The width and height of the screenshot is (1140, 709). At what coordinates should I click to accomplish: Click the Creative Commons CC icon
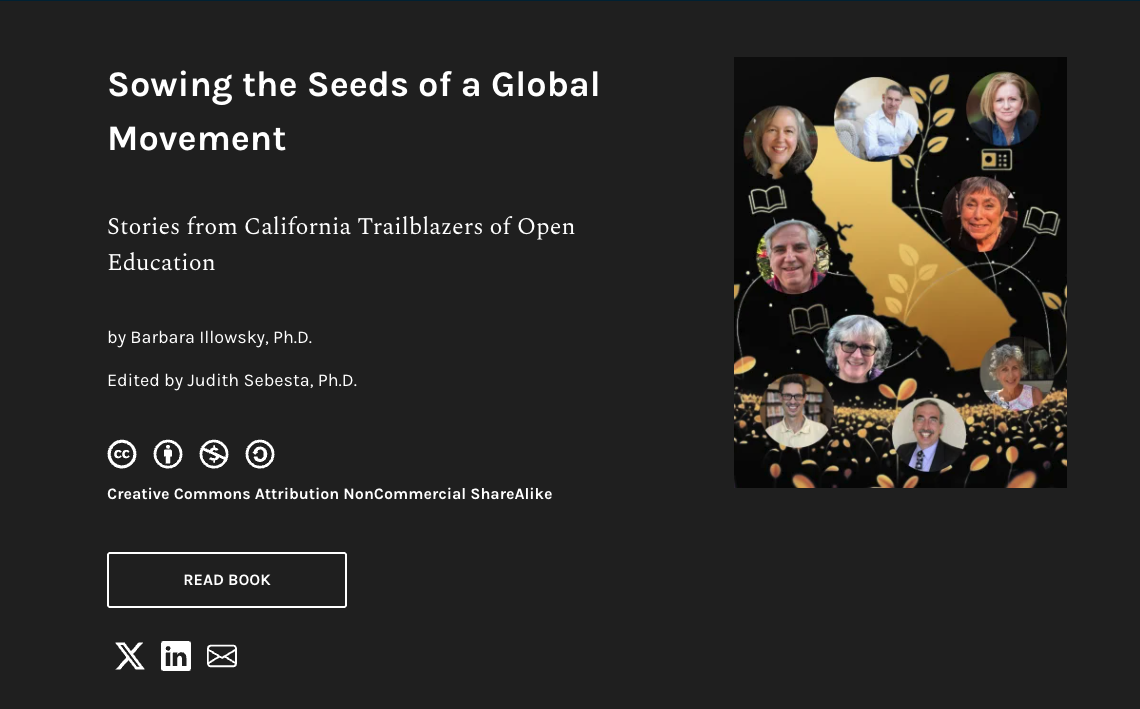tap(122, 455)
